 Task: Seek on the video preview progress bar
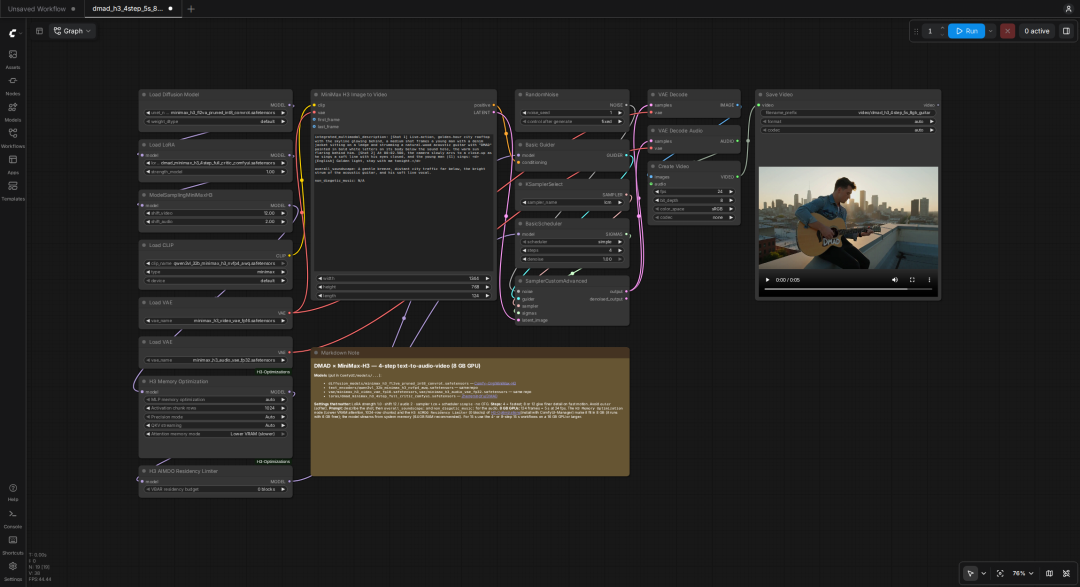tap(848, 289)
